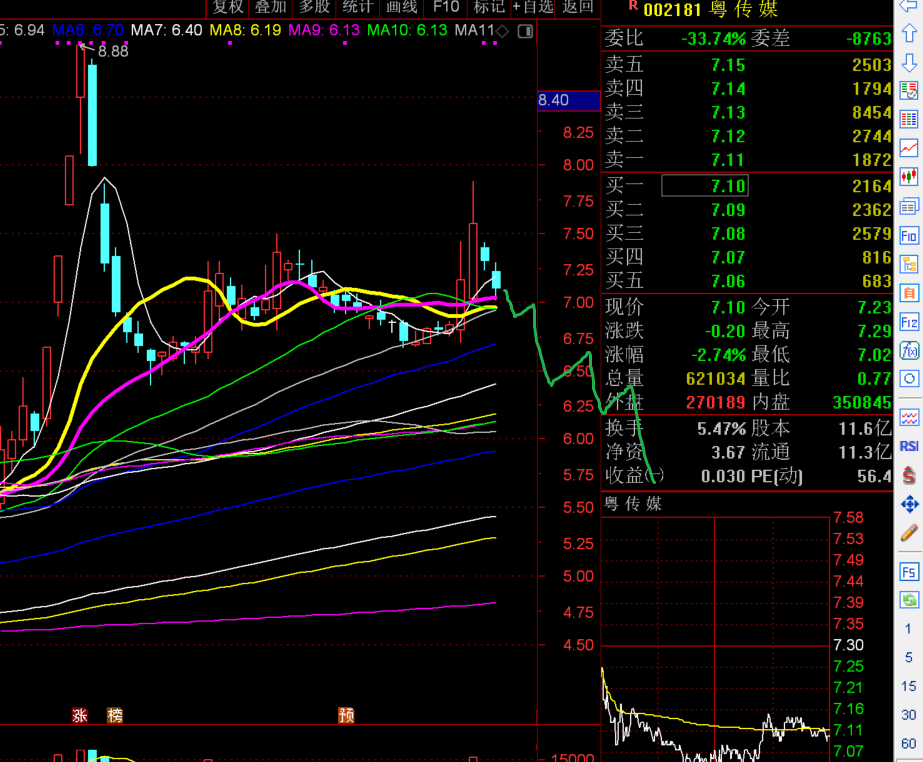Viewport: 923px width, 762px height.
Task: Click the 换手 value 5.47%
Action: coord(722,428)
